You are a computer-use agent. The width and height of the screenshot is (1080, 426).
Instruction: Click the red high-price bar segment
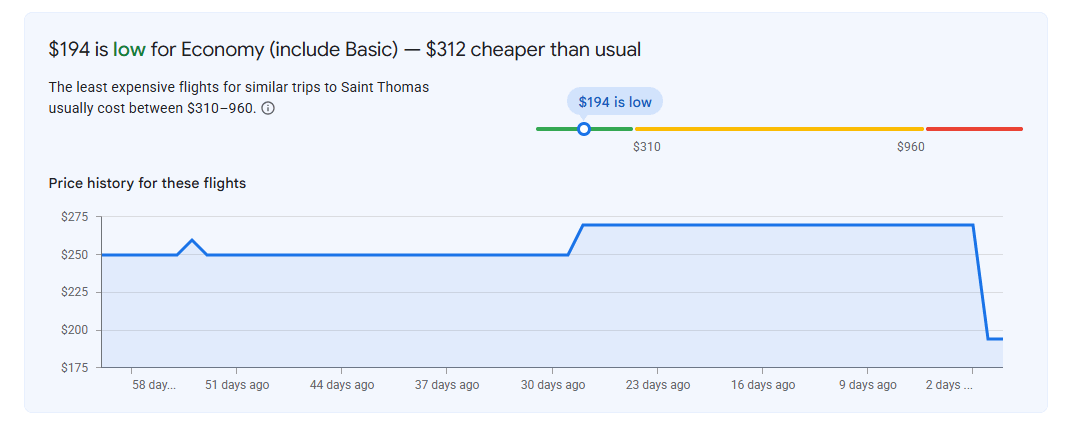click(974, 129)
